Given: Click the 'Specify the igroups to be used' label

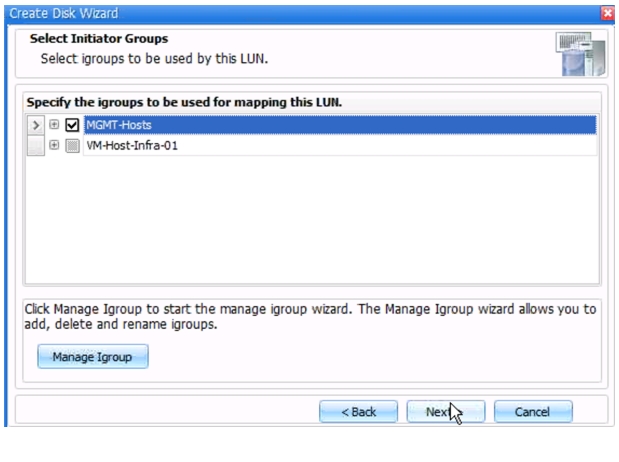Looking at the screenshot, I should pyautogui.click(x=184, y=102).
